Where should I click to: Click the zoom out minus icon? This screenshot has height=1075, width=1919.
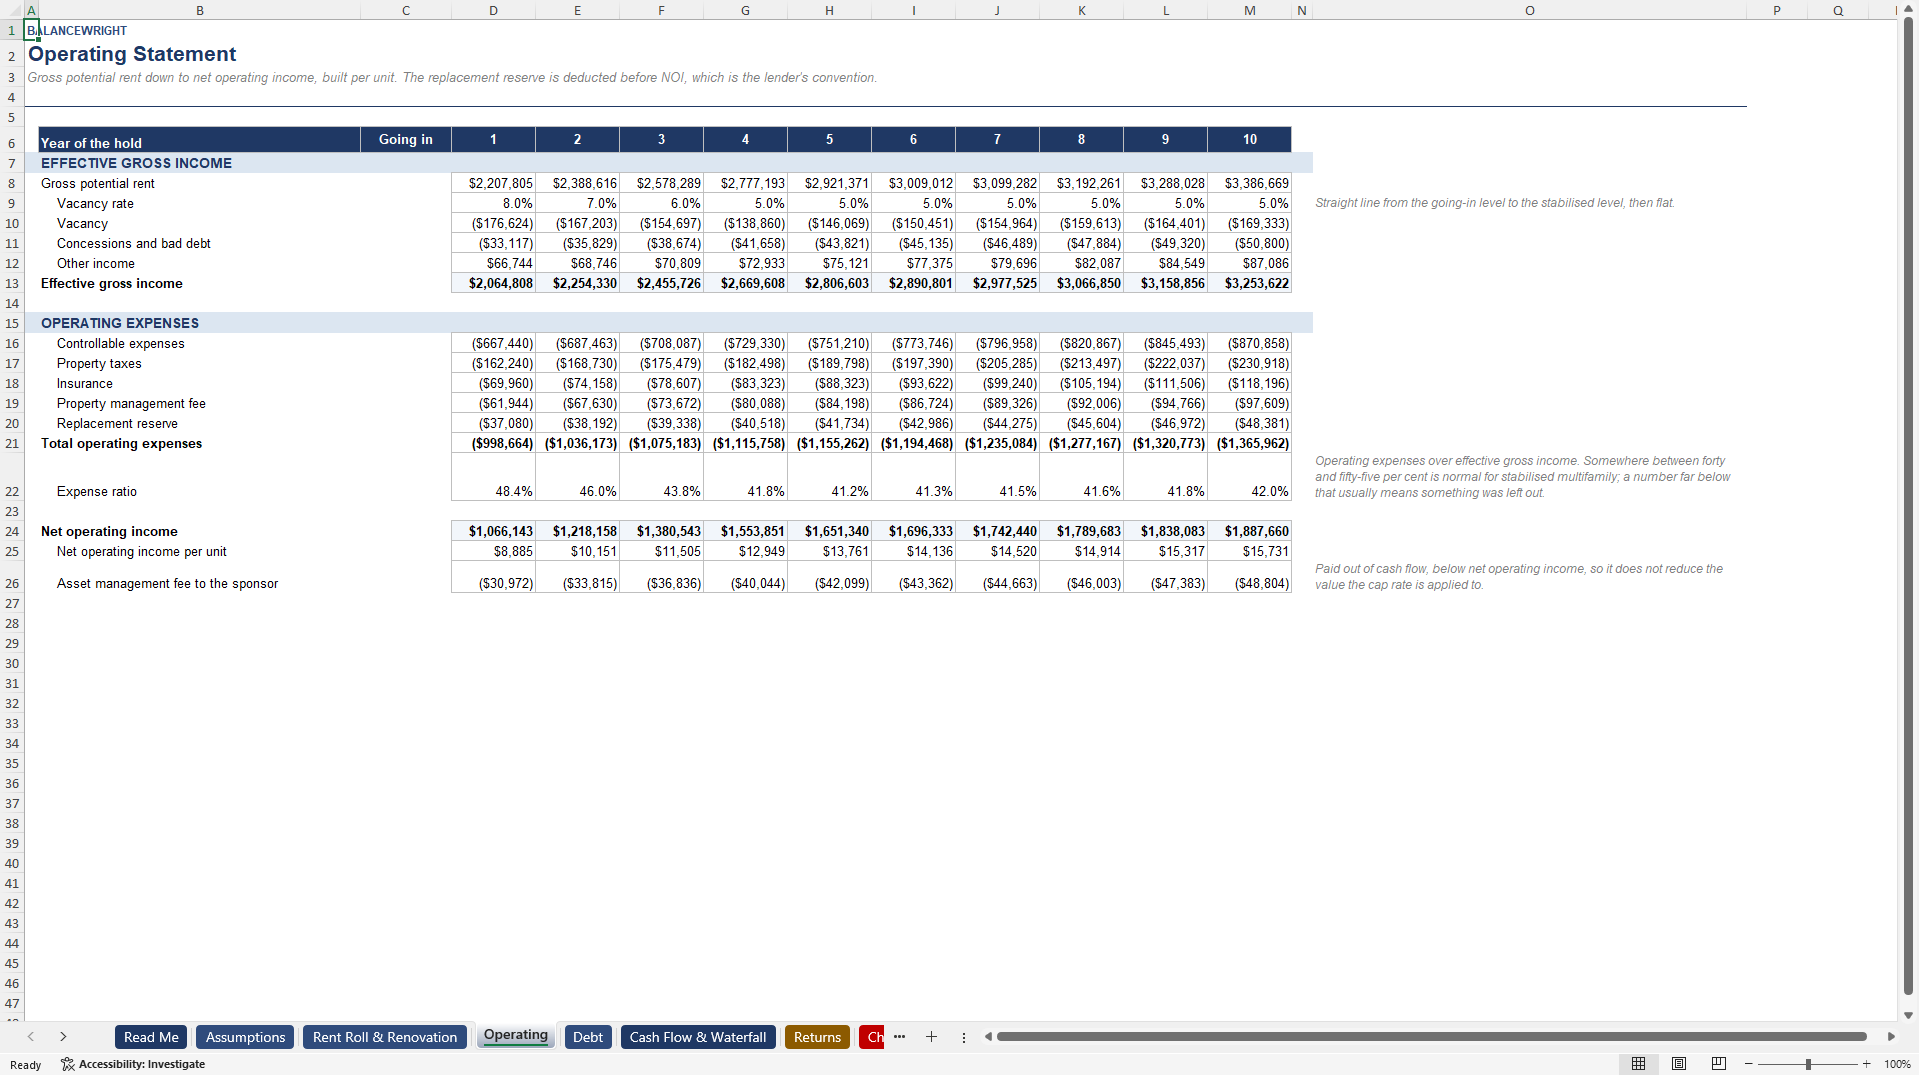1748,1064
